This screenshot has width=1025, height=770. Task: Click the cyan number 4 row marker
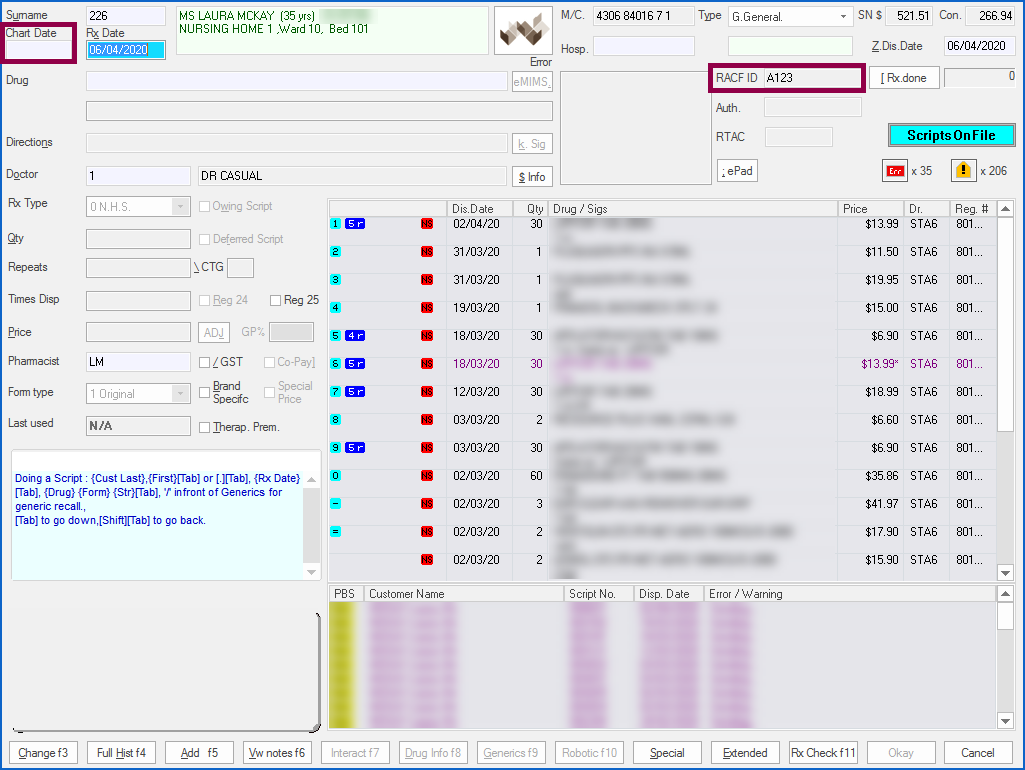click(336, 308)
